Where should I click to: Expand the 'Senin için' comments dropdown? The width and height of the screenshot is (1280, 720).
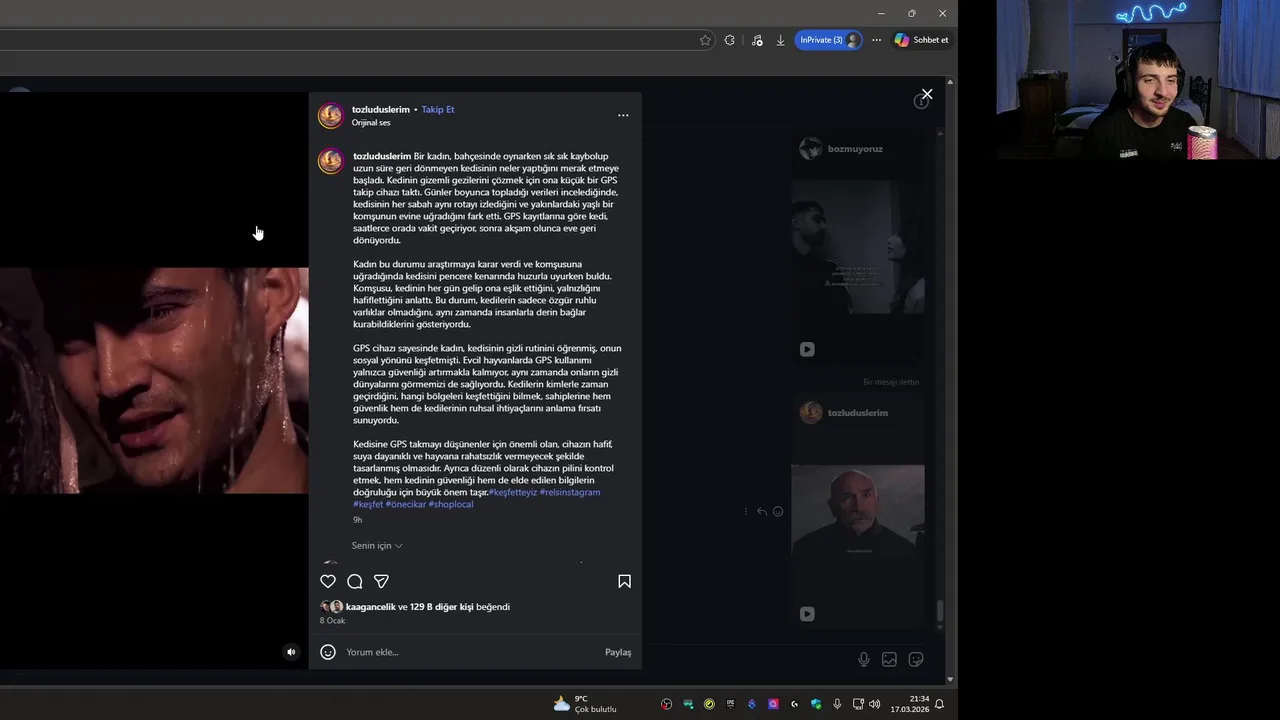click(377, 545)
